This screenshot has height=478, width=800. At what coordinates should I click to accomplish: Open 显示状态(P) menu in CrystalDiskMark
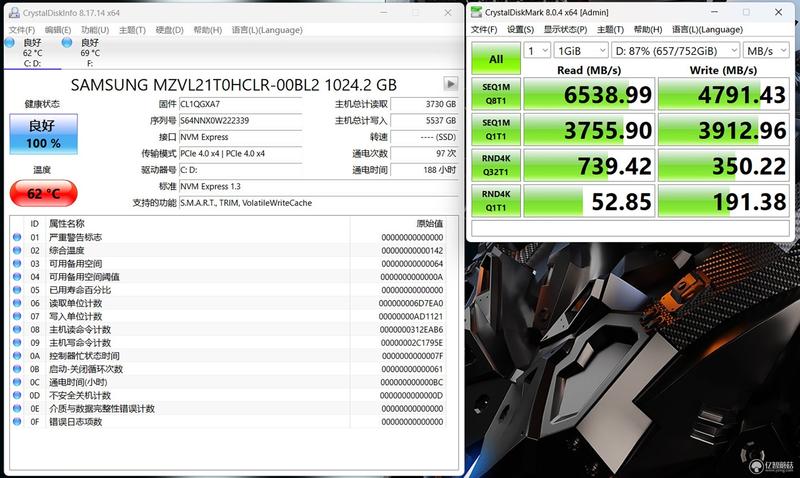tap(565, 30)
